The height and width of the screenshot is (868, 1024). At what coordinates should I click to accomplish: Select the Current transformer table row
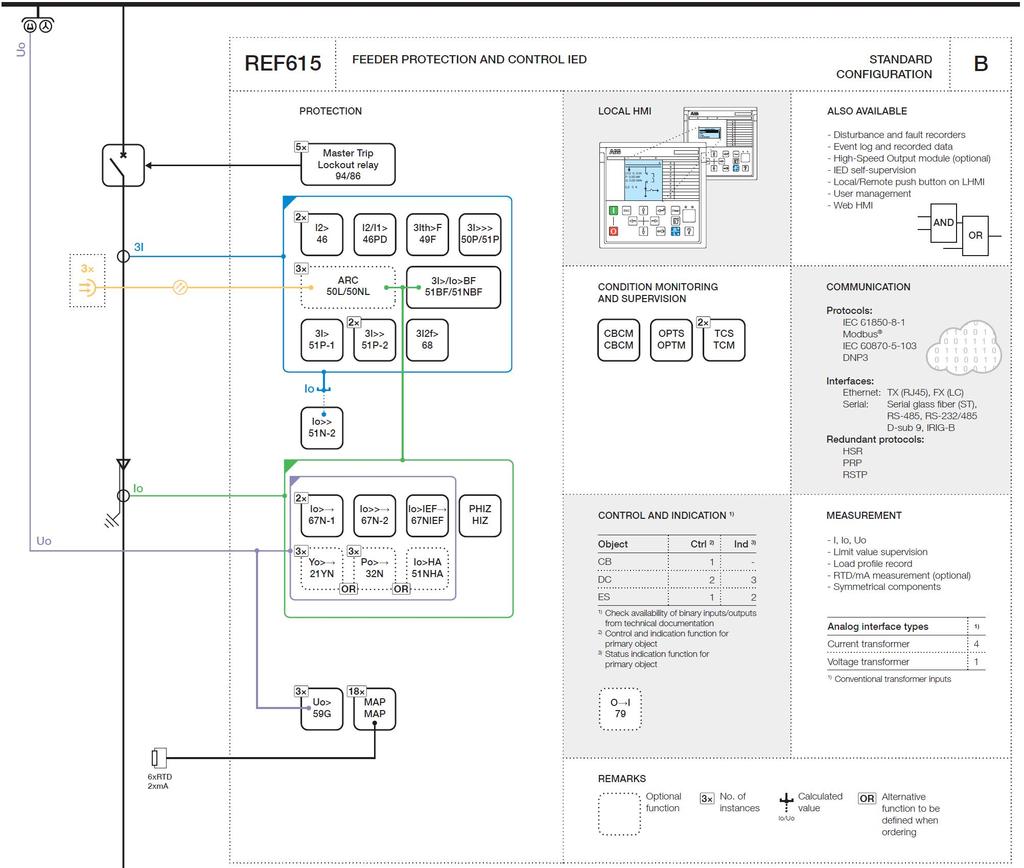pyautogui.click(x=906, y=644)
